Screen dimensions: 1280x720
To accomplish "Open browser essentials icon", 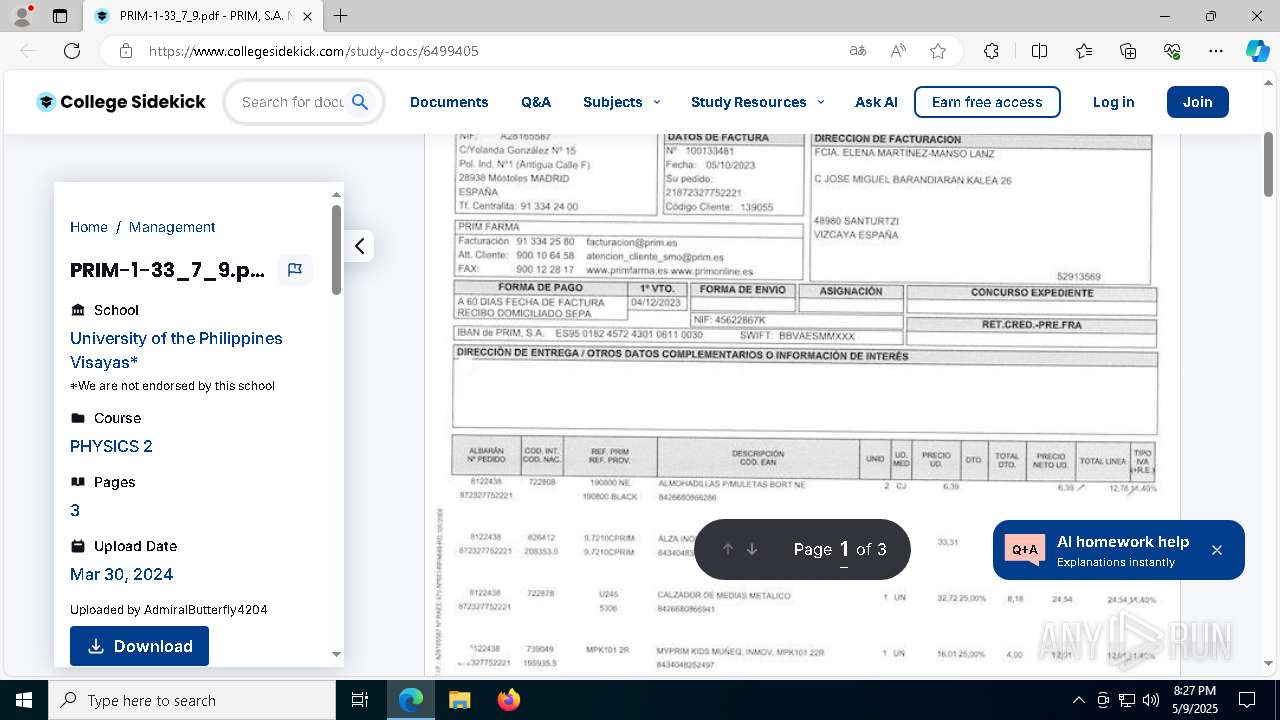I will [x=1172, y=51].
